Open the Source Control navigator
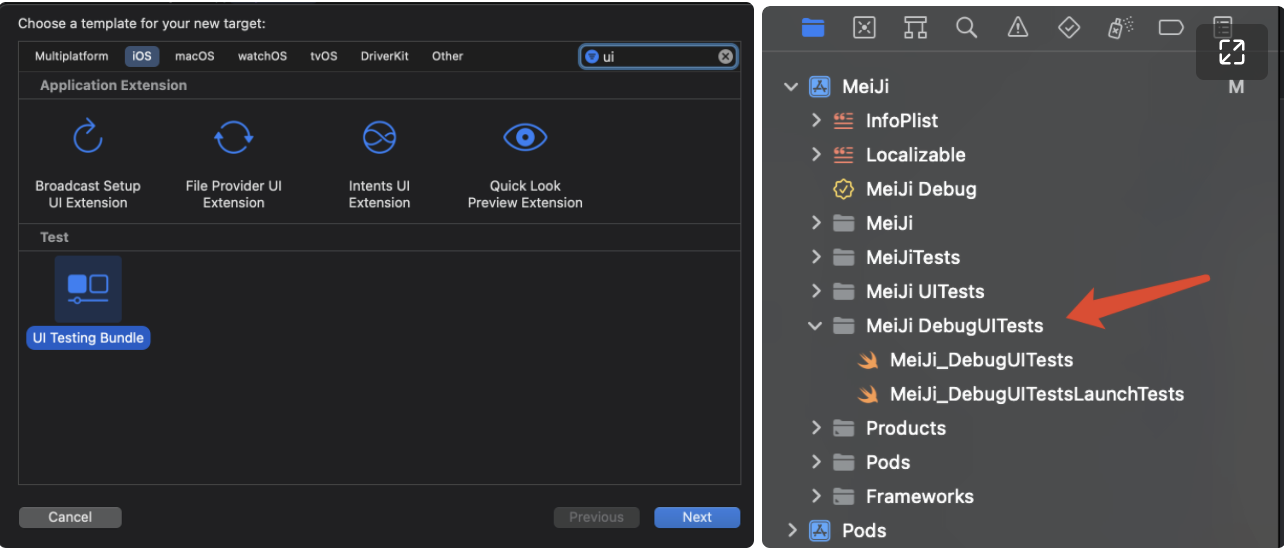1284x552 pixels. coord(864,28)
